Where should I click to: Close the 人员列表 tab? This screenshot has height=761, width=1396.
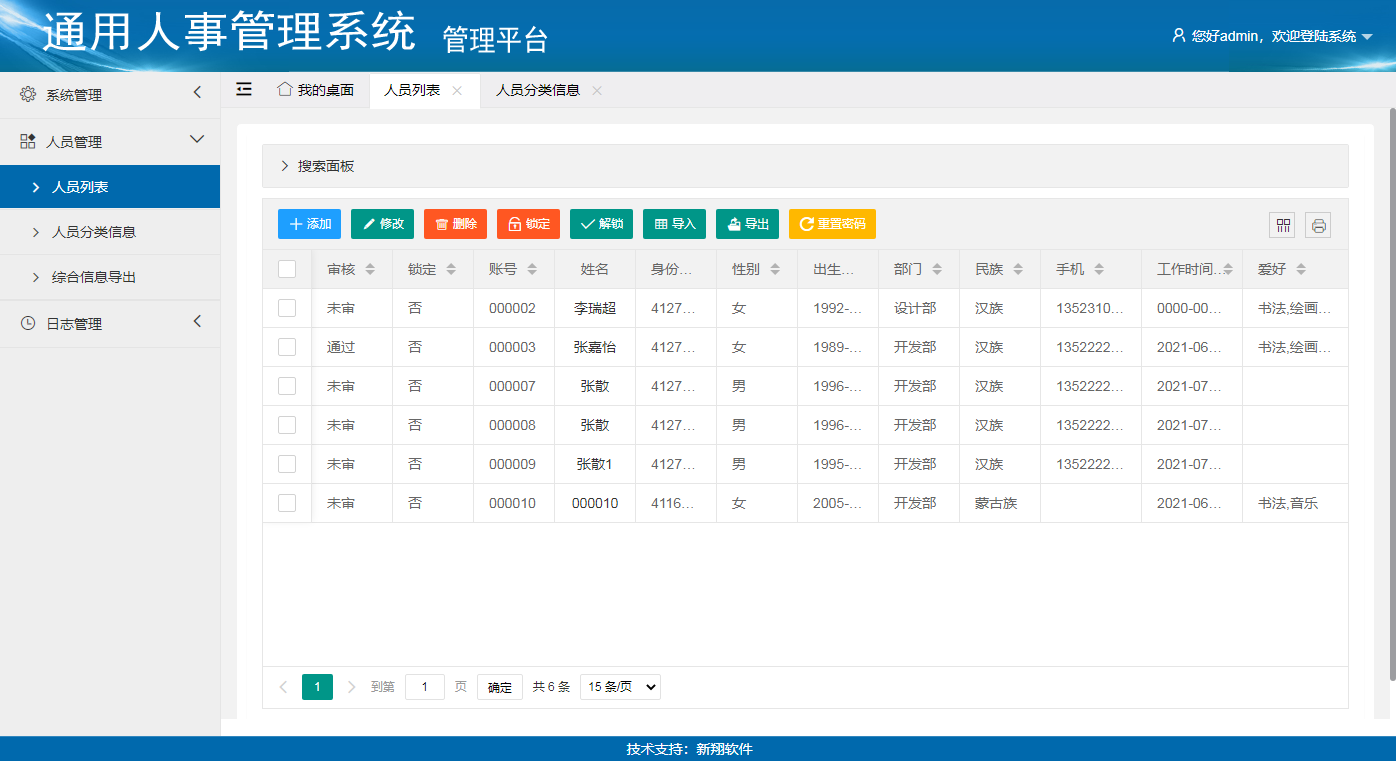(x=457, y=90)
